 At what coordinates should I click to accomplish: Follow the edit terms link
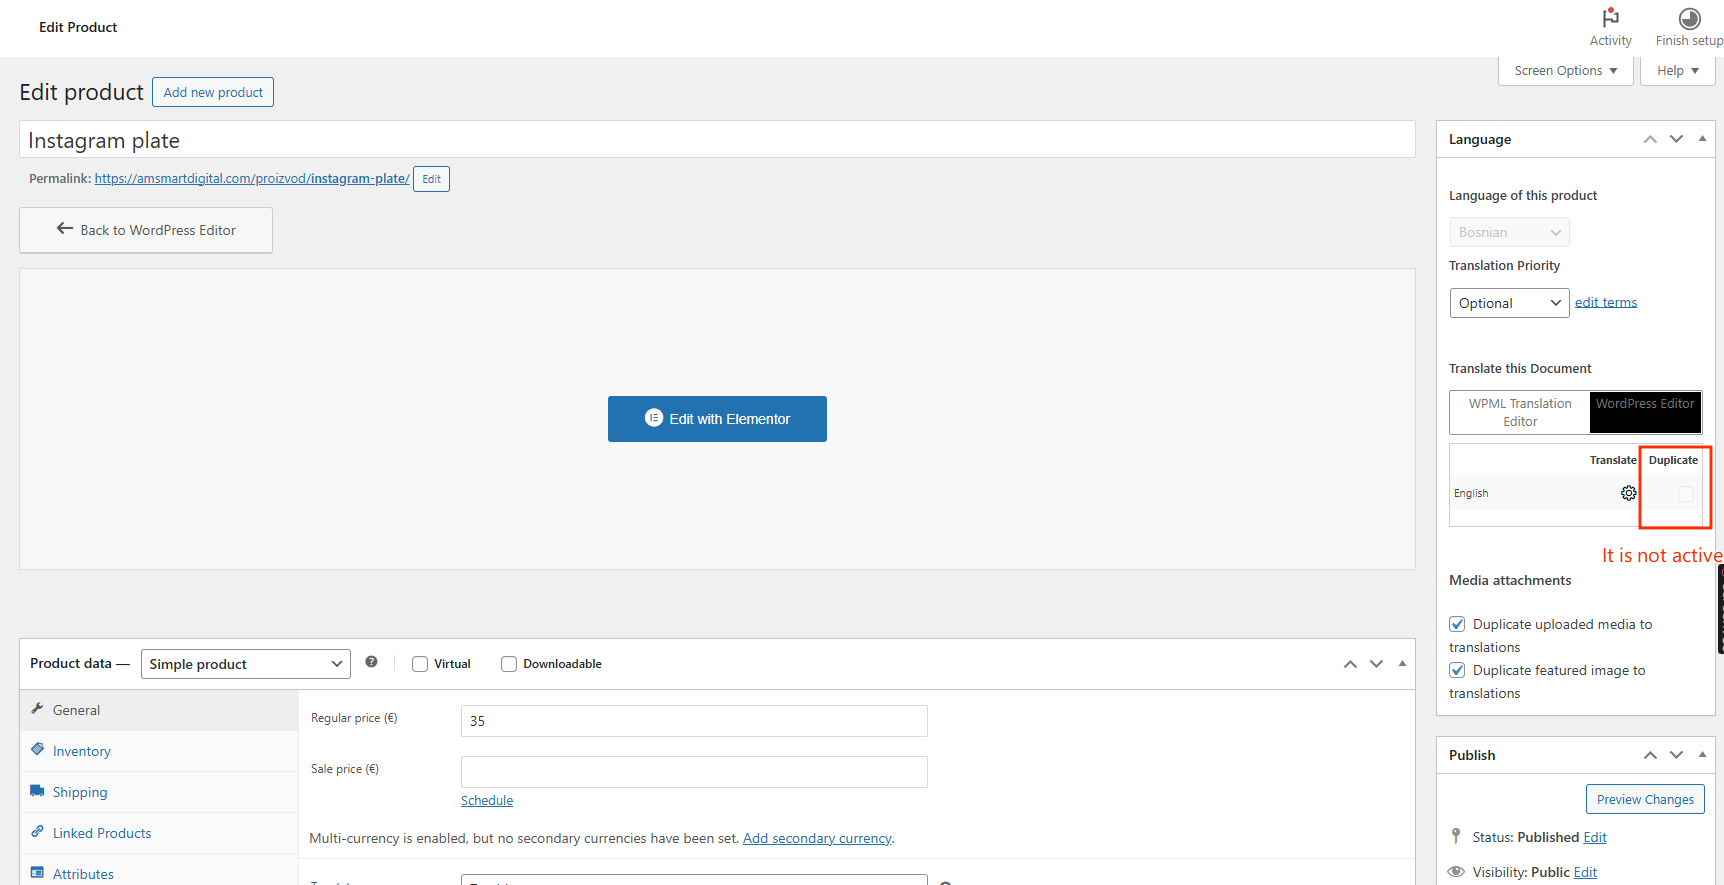(1606, 302)
